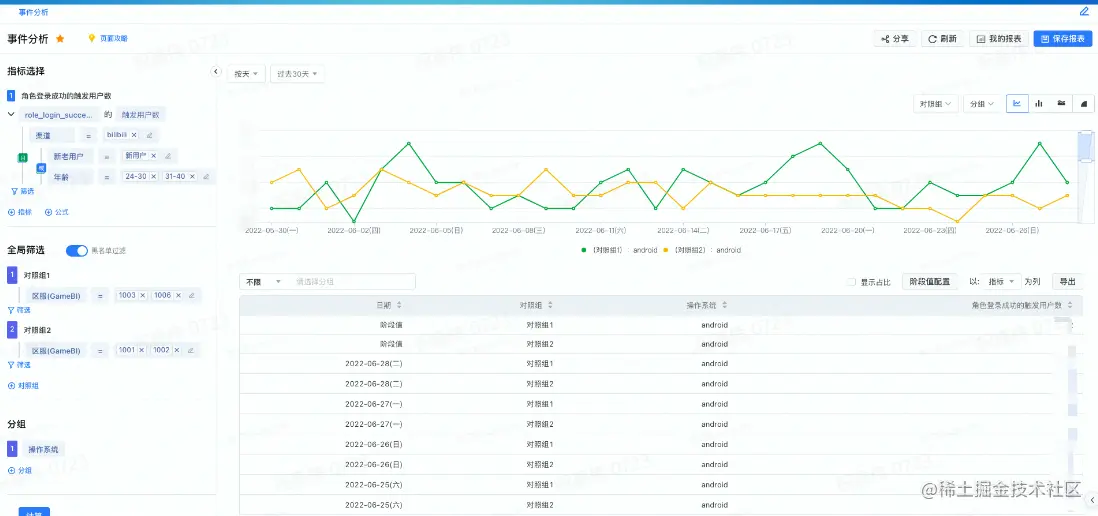Select the stacked chart view icon

coord(1062,104)
